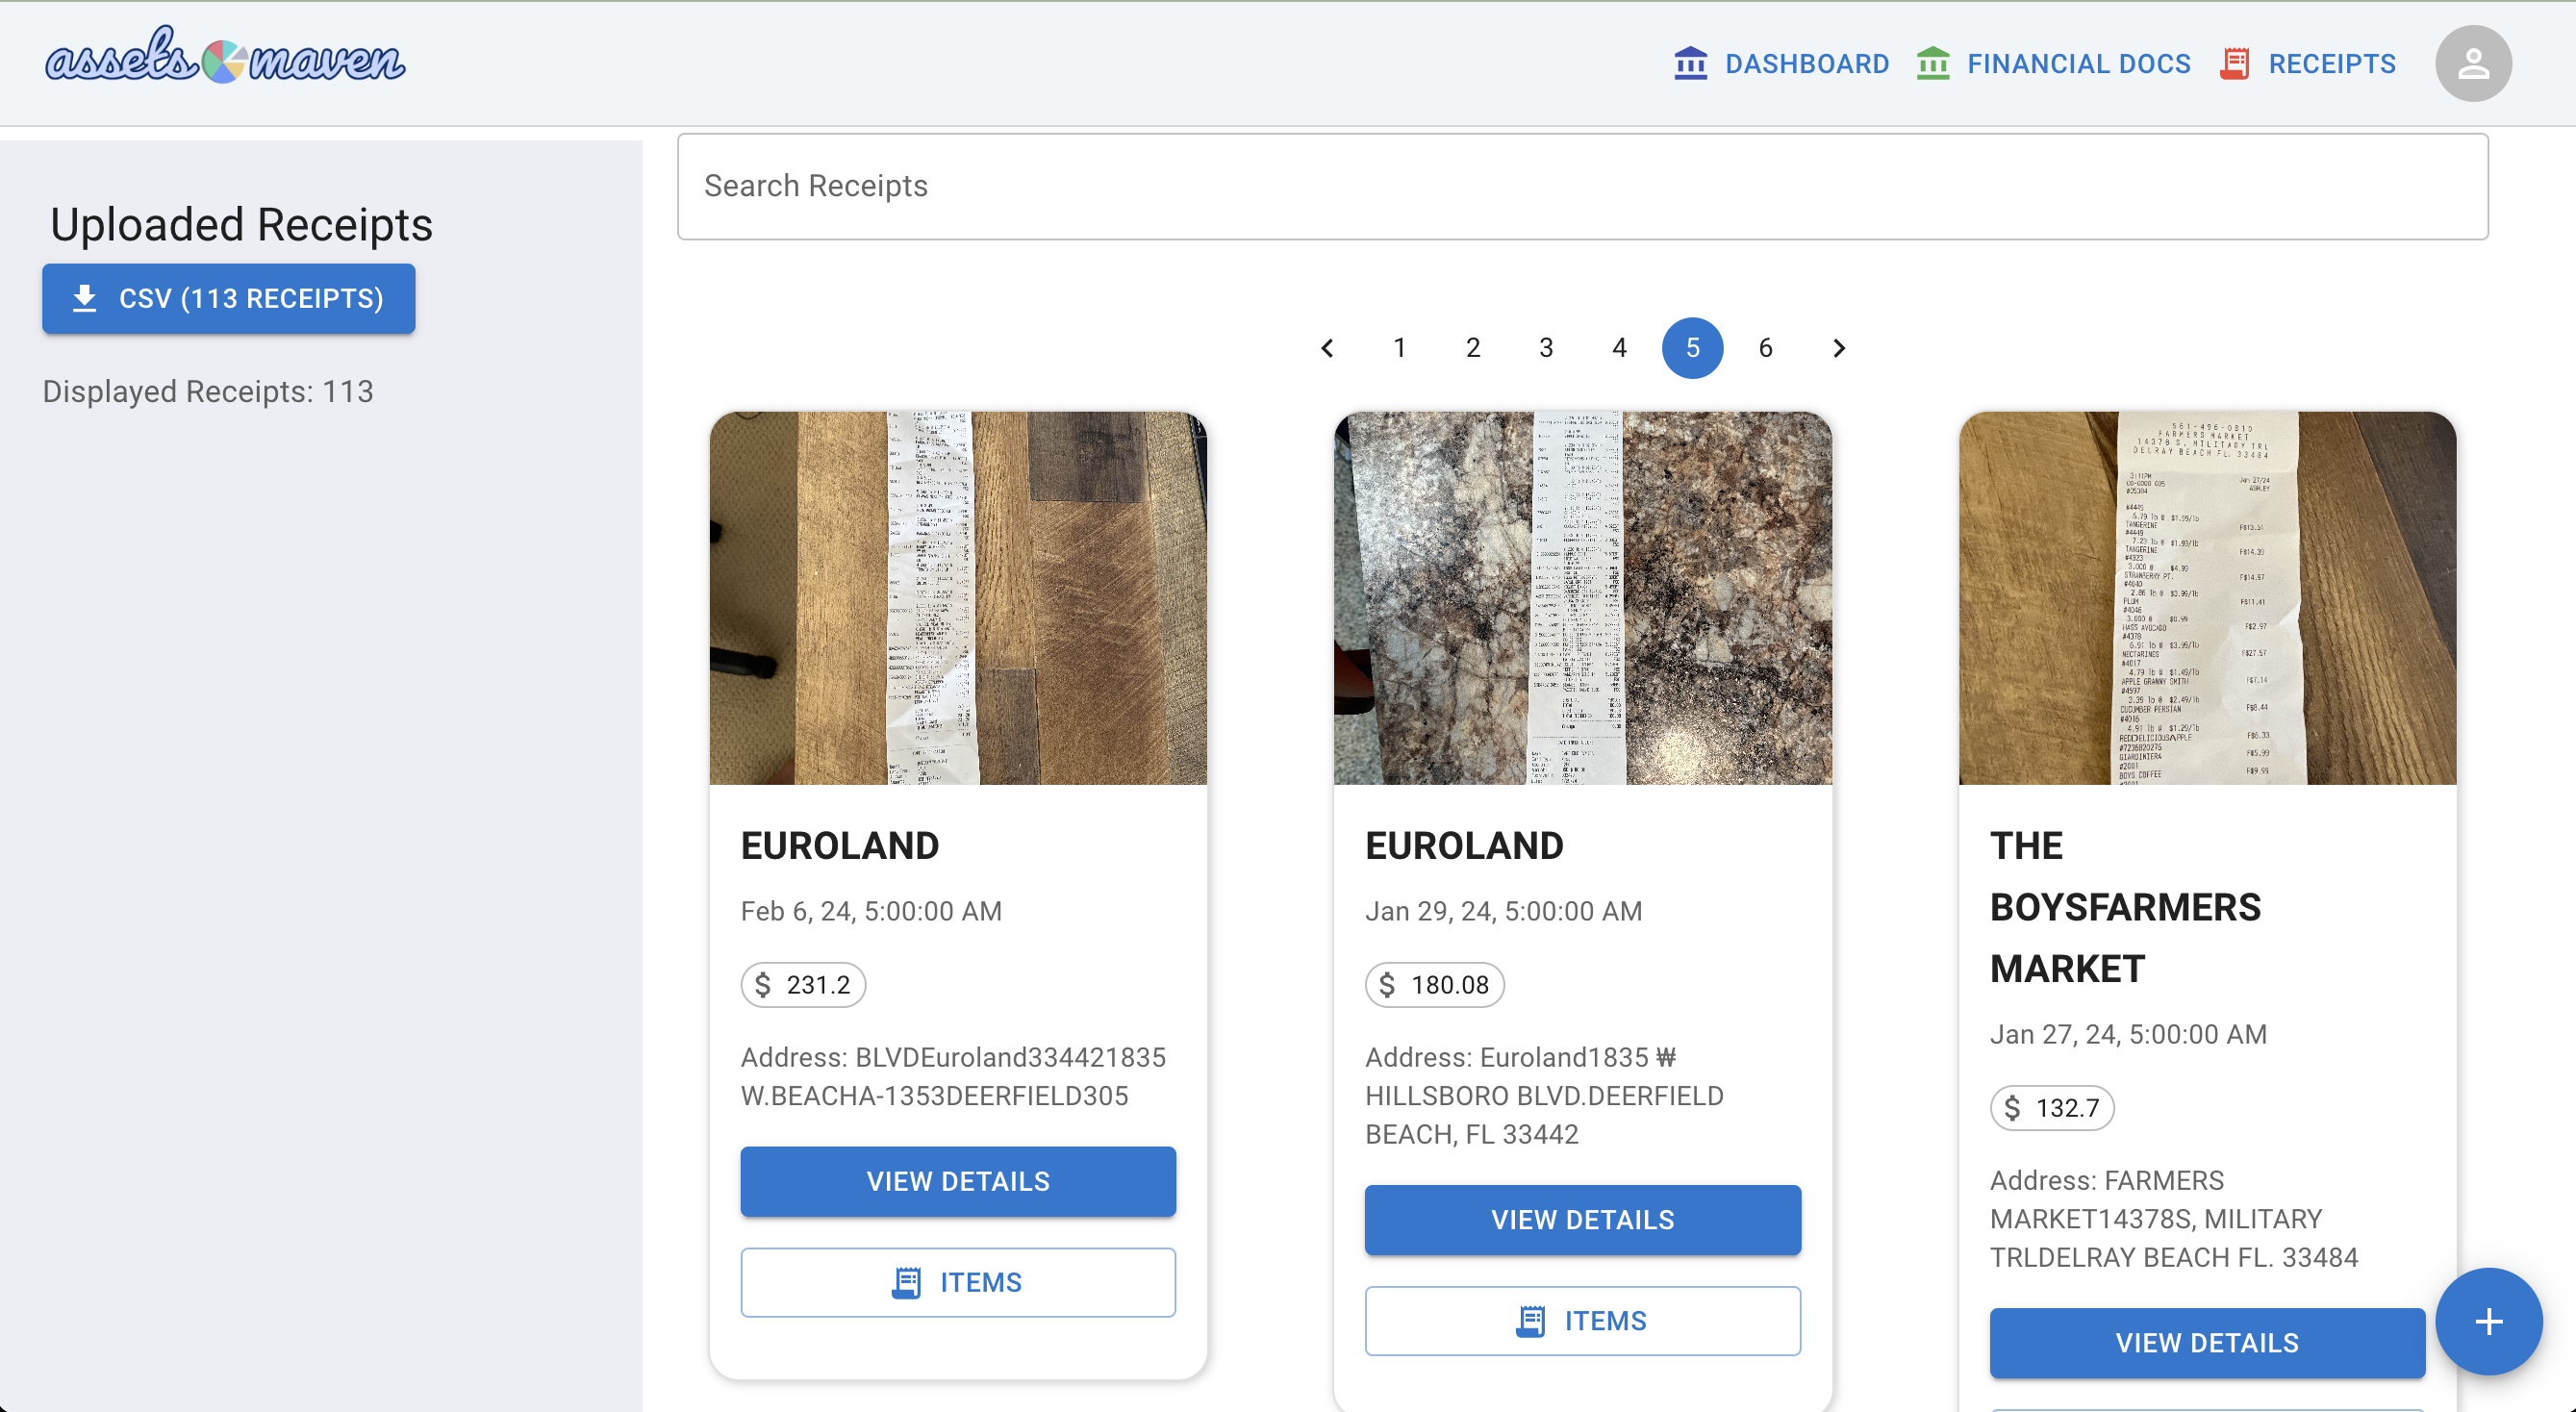This screenshot has height=1412, width=2576.
Task: Select page 1 in pagination
Action: click(x=1399, y=348)
